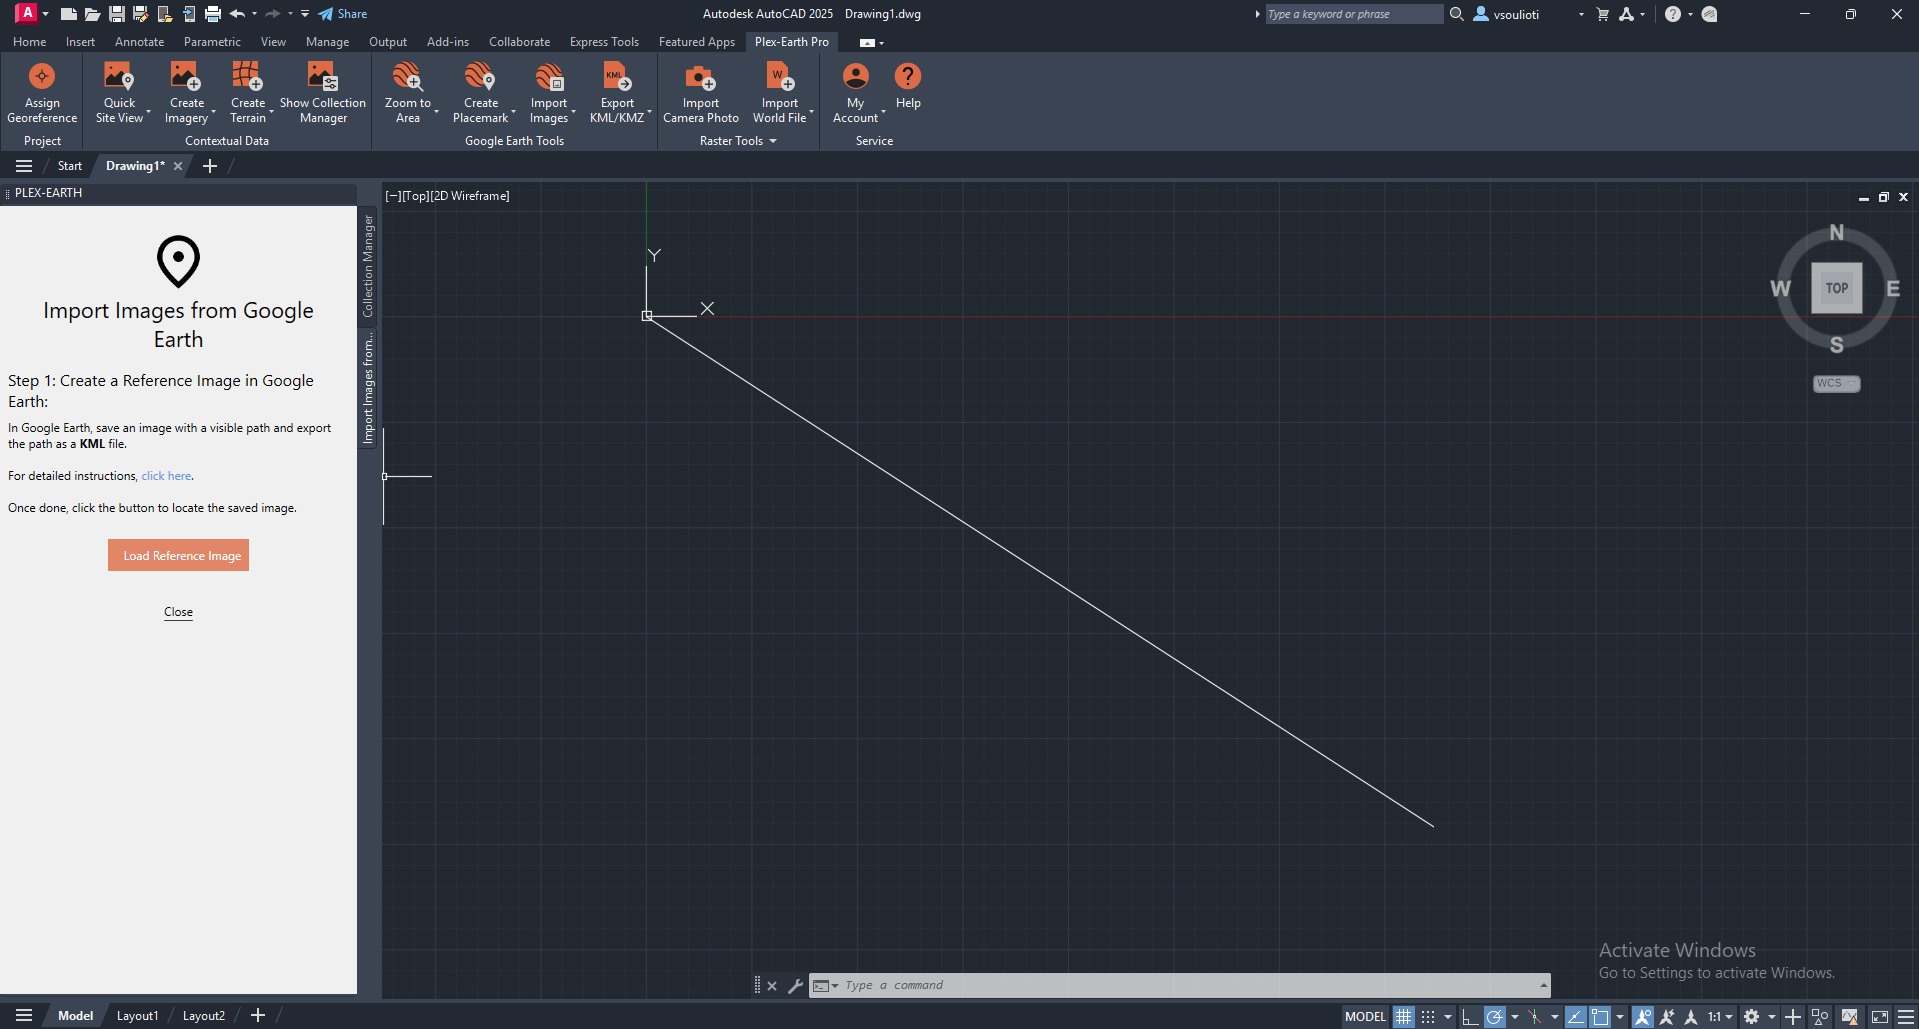Click the Share button
The width and height of the screenshot is (1919, 1029).
tap(343, 14)
